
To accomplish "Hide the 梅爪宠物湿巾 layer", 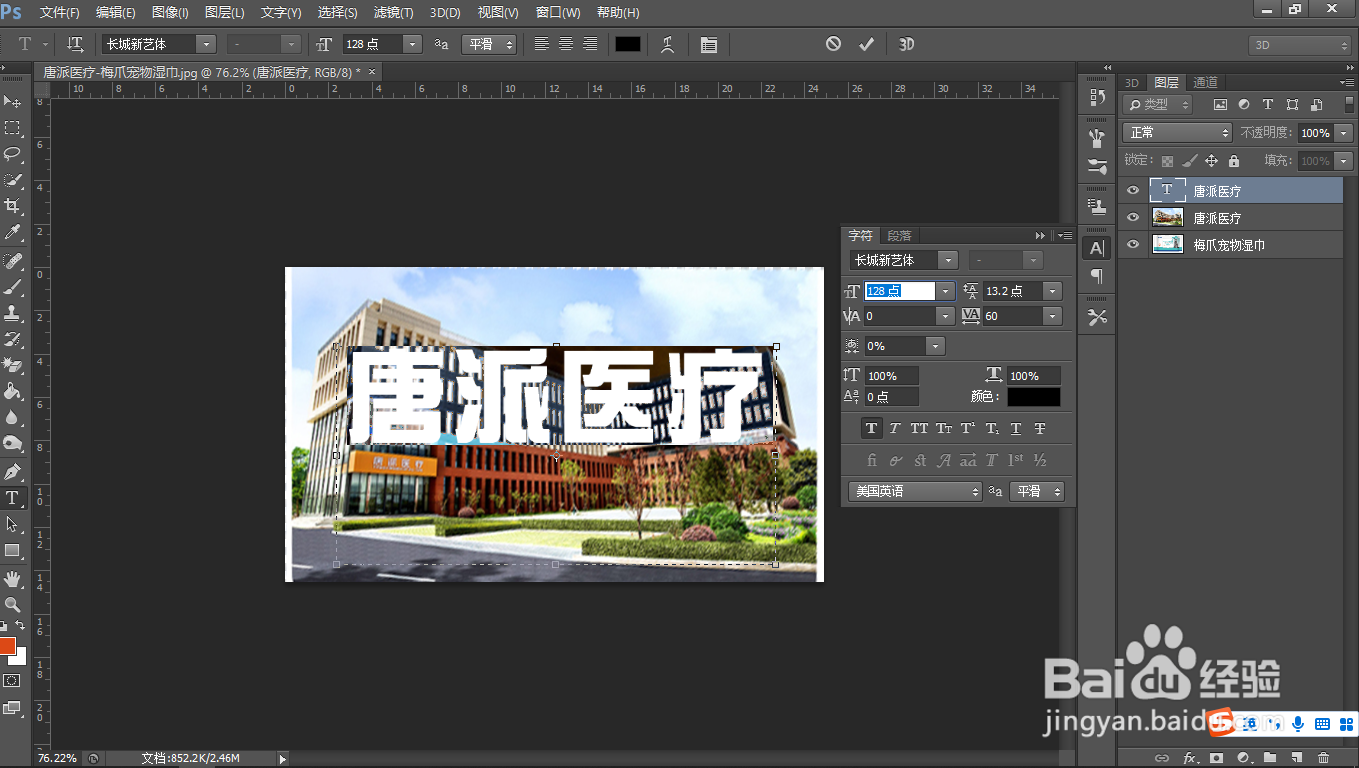I will pyautogui.click(x=1133, y=245).
